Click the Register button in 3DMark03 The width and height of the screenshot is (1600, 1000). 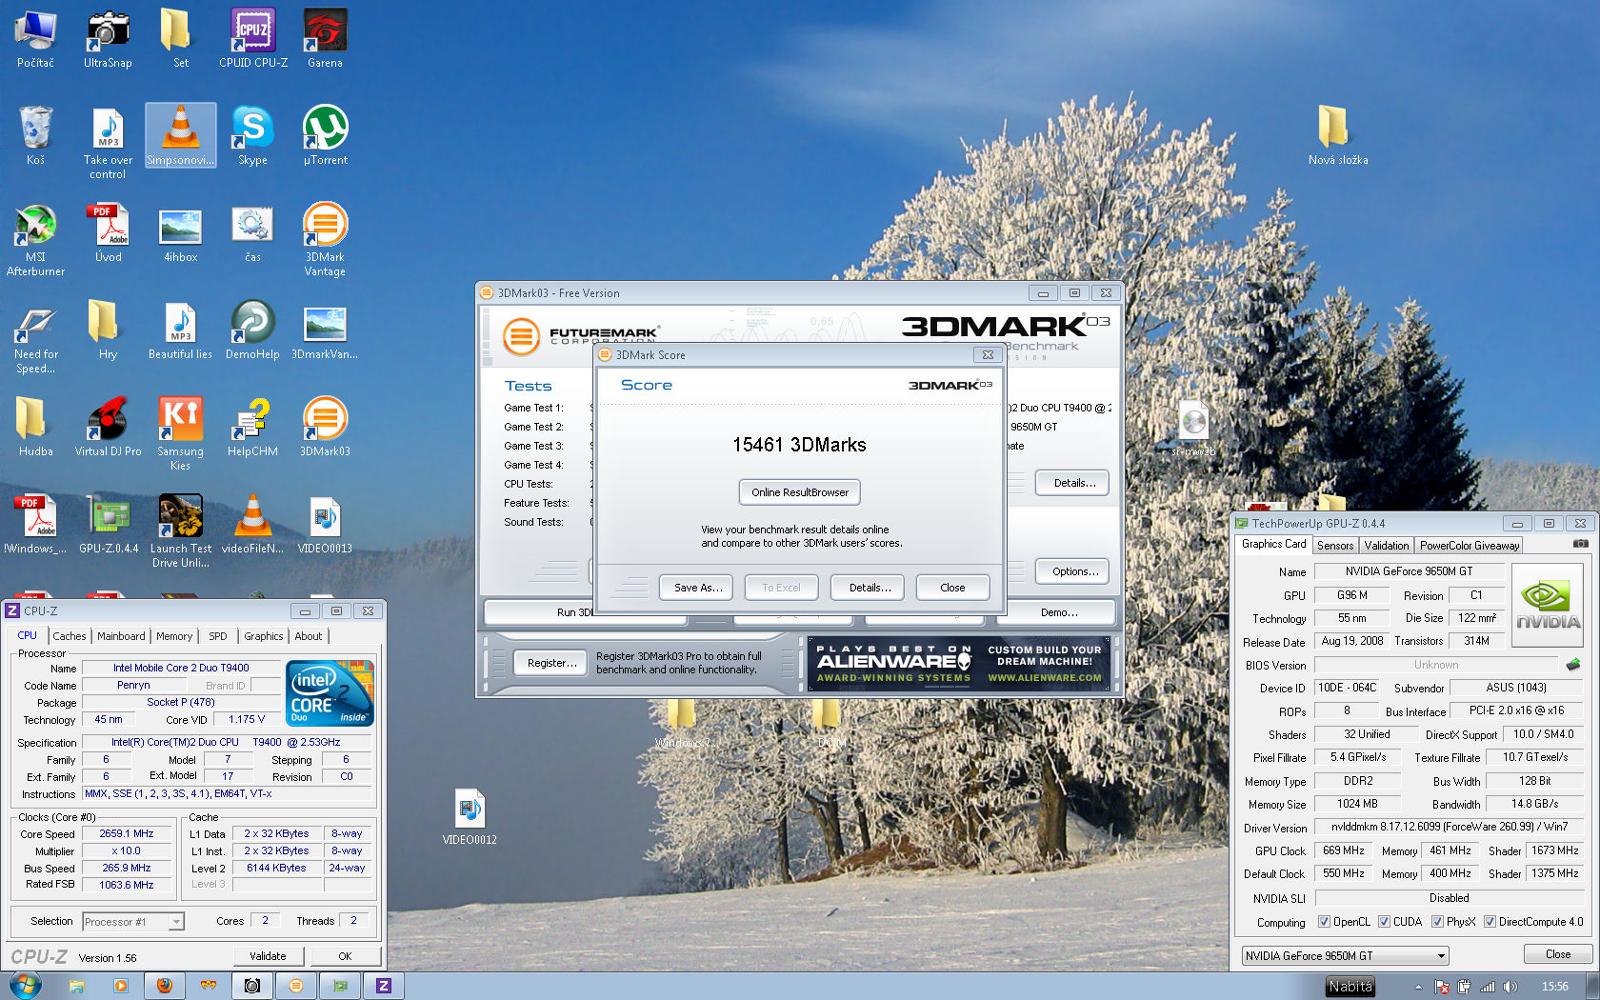click(552, 662)
